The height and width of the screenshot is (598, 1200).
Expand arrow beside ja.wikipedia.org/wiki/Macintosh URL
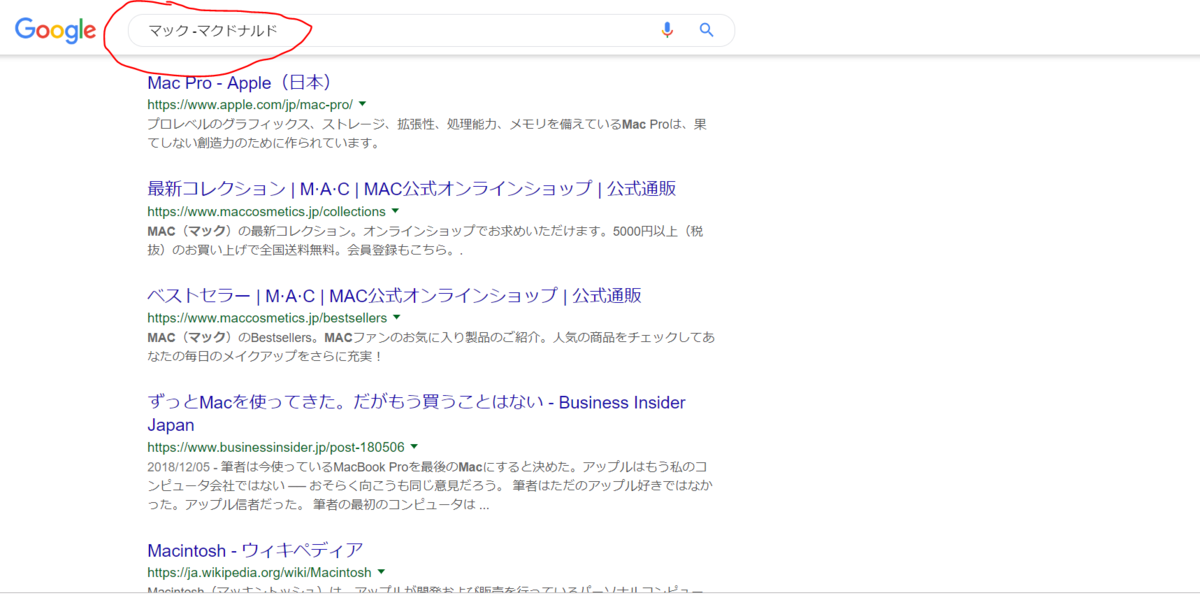pyautogui.click(x=381, y=573)
